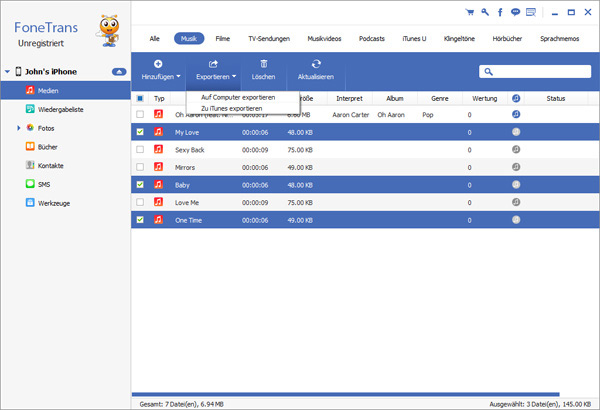Sort by the Album column header
The image size is (600, 410).
(x=395, y=99)
